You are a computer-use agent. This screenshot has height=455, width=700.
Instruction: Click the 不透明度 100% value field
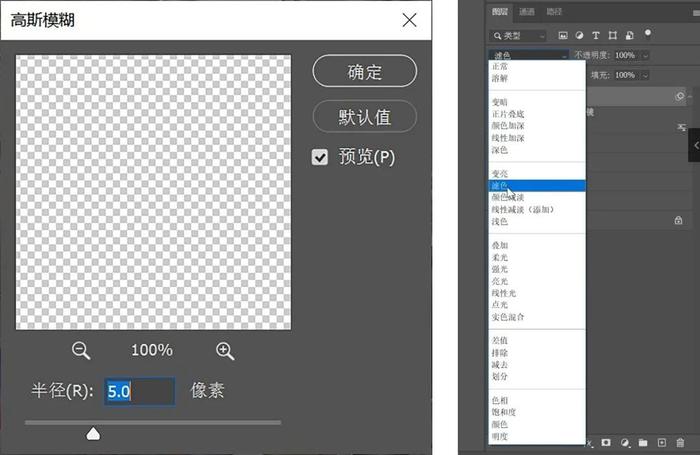coord(627,55)
